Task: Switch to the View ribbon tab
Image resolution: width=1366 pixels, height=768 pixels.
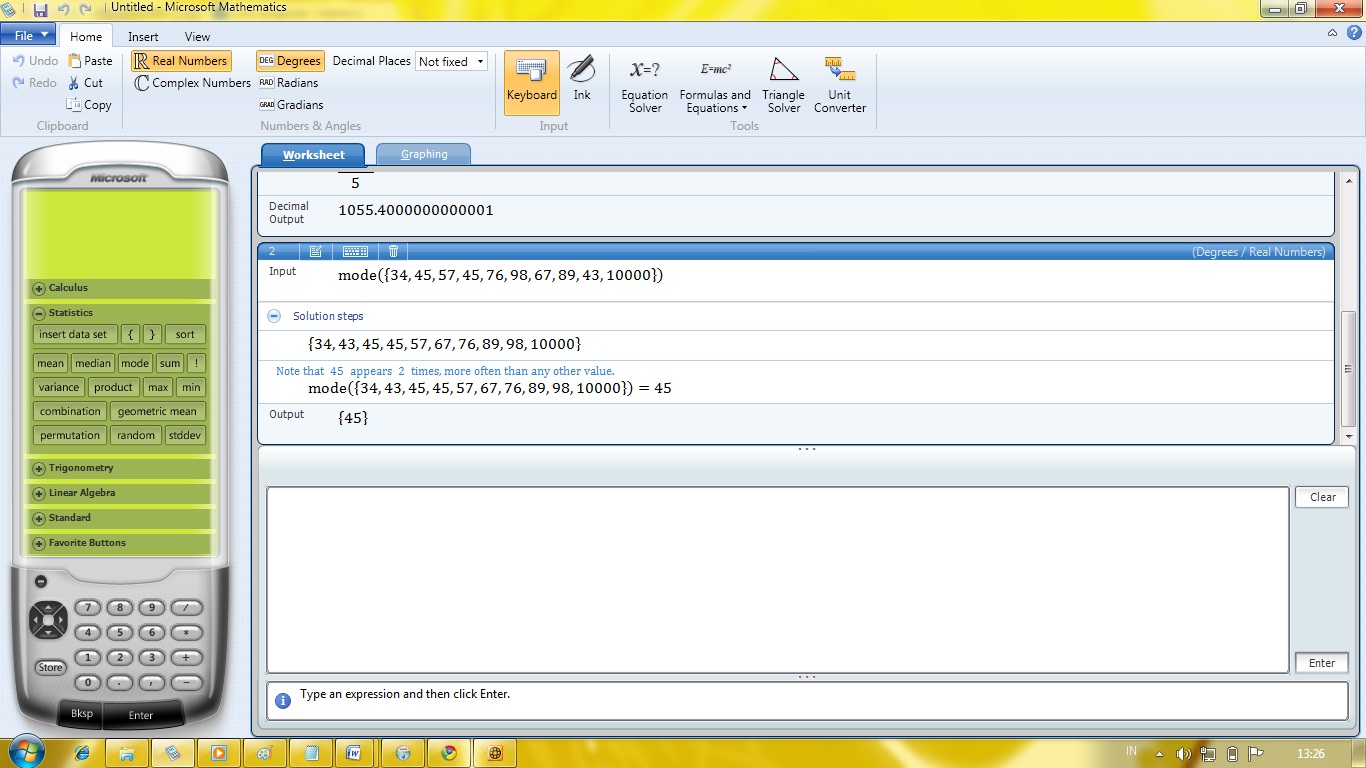Action: 197,36
